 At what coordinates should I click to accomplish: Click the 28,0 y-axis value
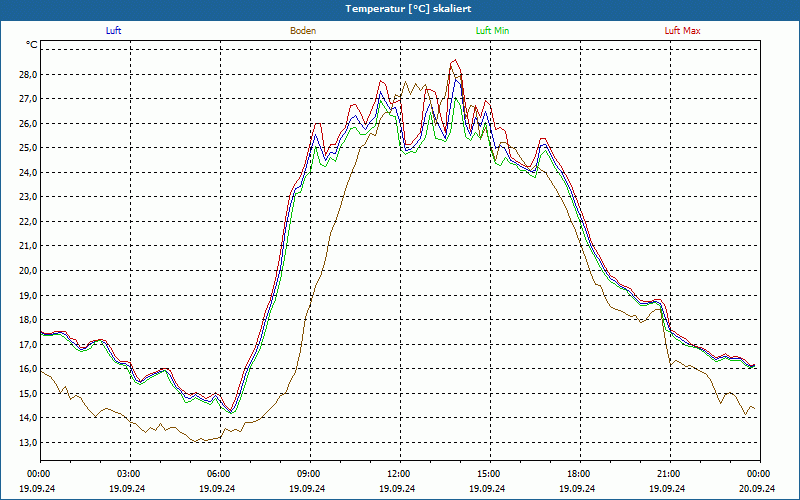pos(28,74)
